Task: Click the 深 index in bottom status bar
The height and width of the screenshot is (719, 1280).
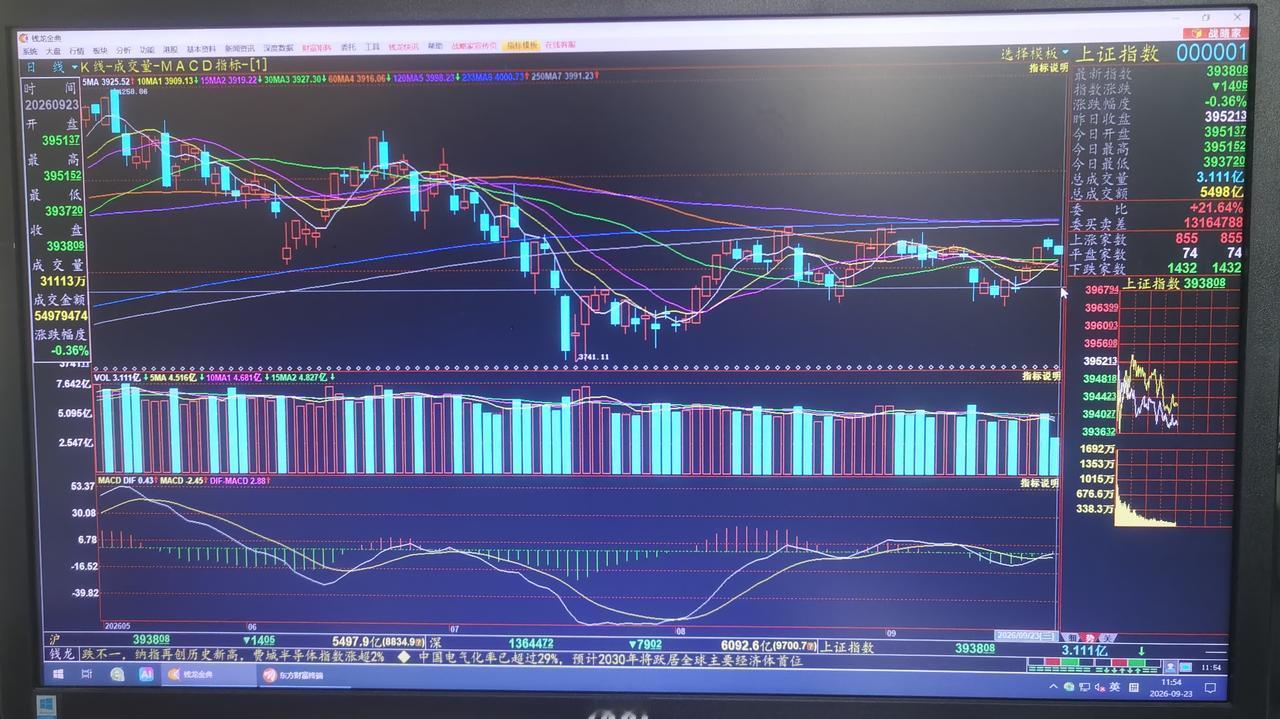Action: point(435,643)
